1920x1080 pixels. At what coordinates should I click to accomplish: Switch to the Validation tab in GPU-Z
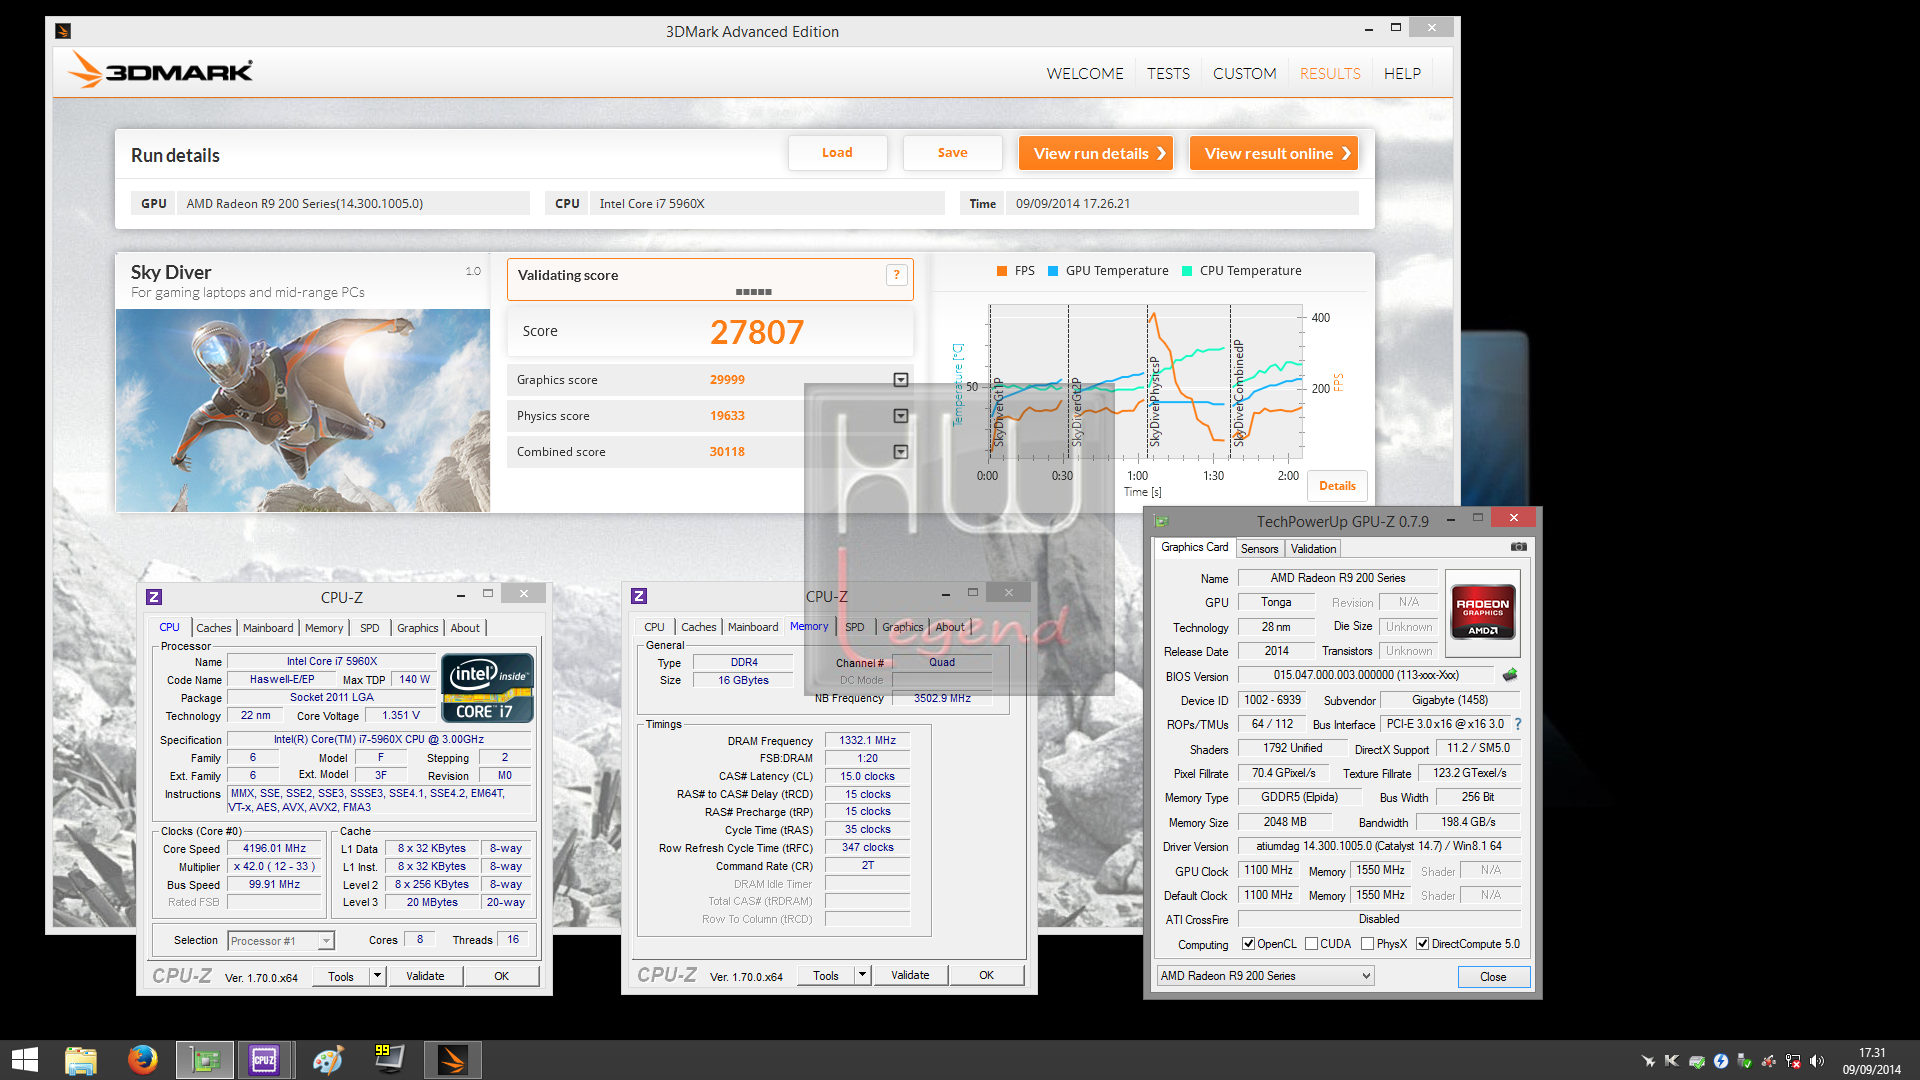point(1313,549)
